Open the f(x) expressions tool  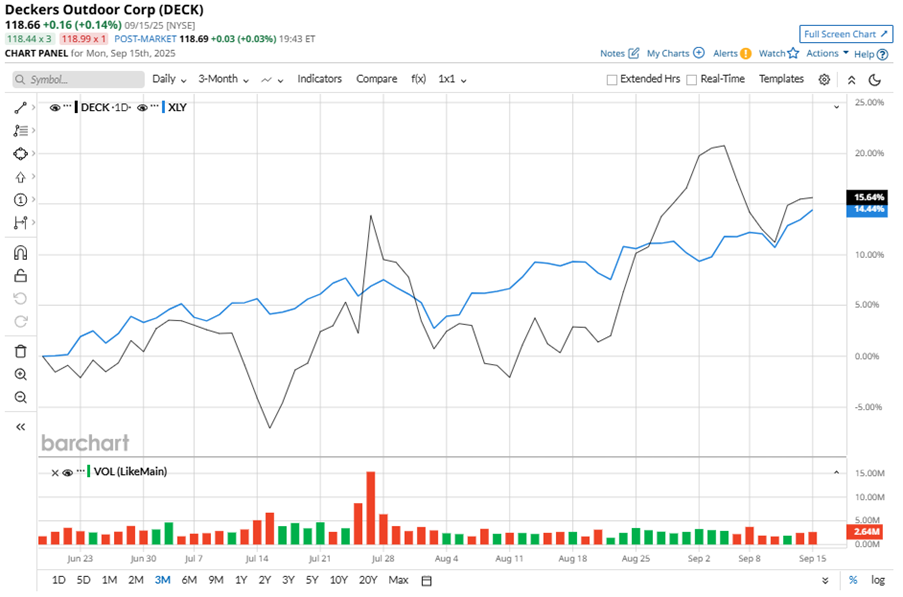point(418,79)
